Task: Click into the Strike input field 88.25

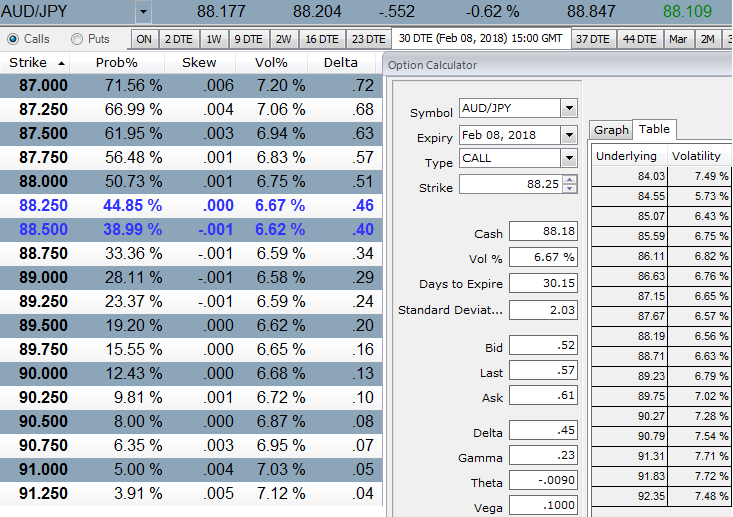Action: click(510, 184)
